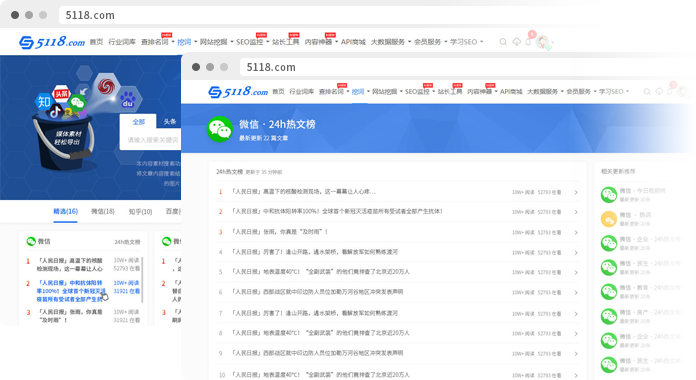
Task: Click the 5118.com logo in the front window
Action: point(238,92)
